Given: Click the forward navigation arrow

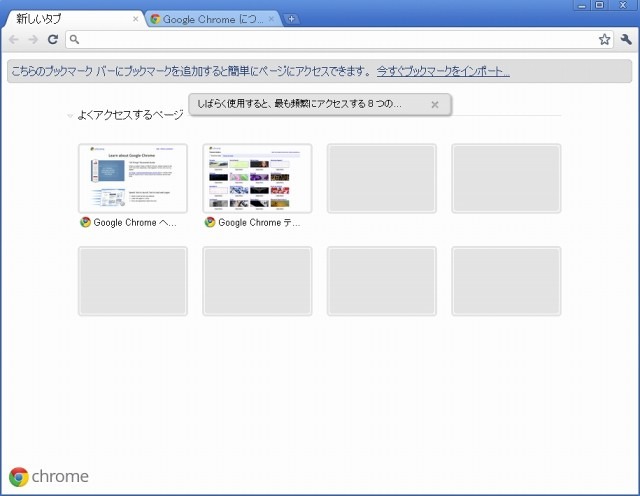Looking at the screenshot, I should (33, 40).
